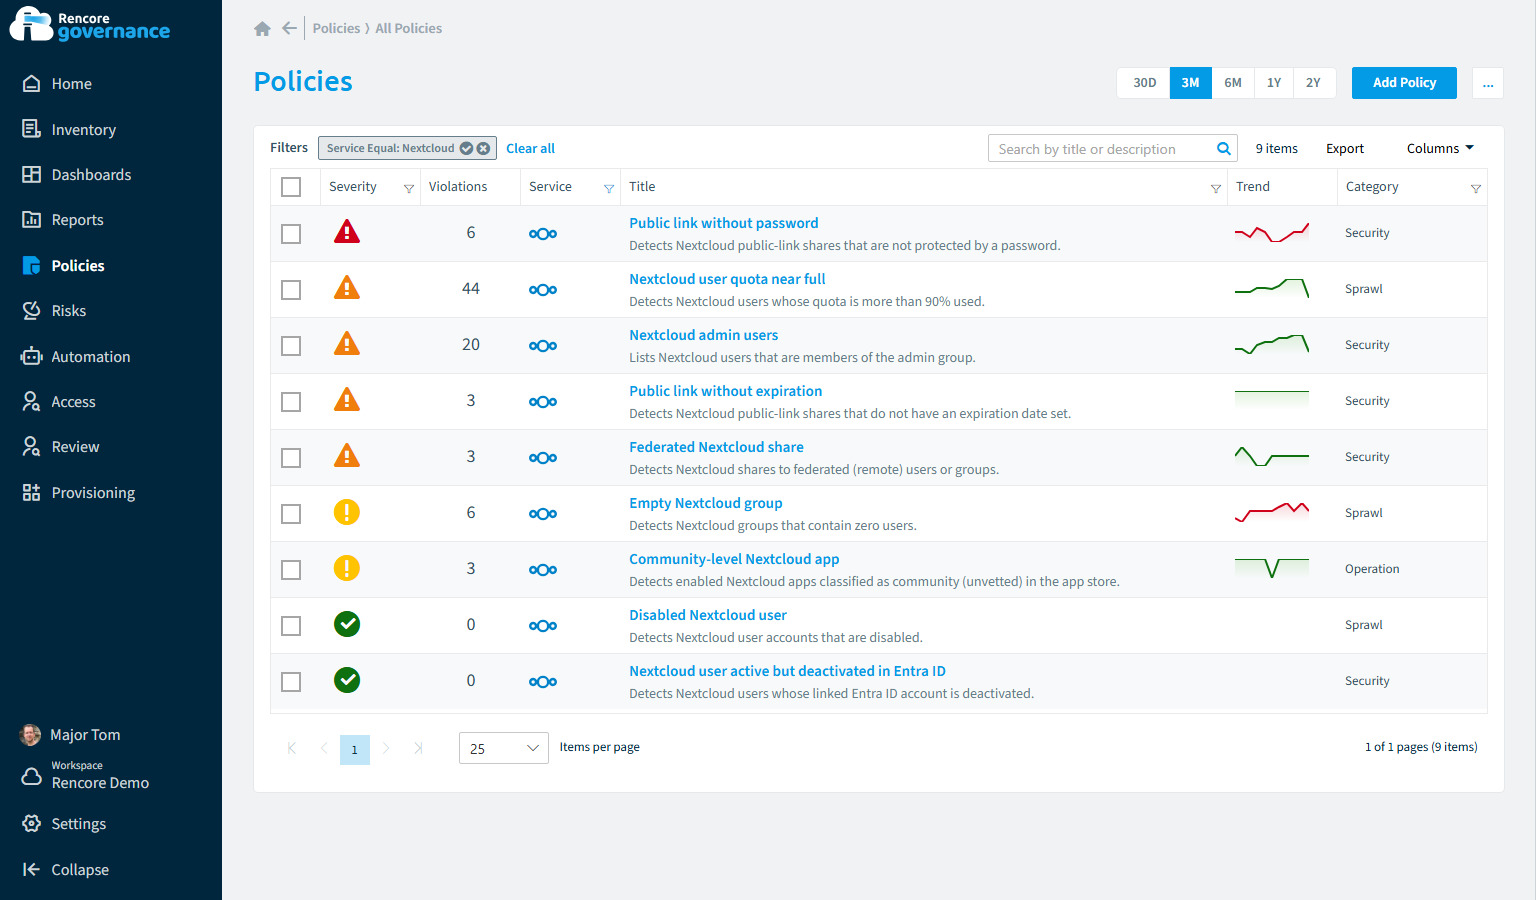The width and height of the screenshot is (1536, 900).
Task: Check the Federated Nextcloud share row
Action: (291, 458)
